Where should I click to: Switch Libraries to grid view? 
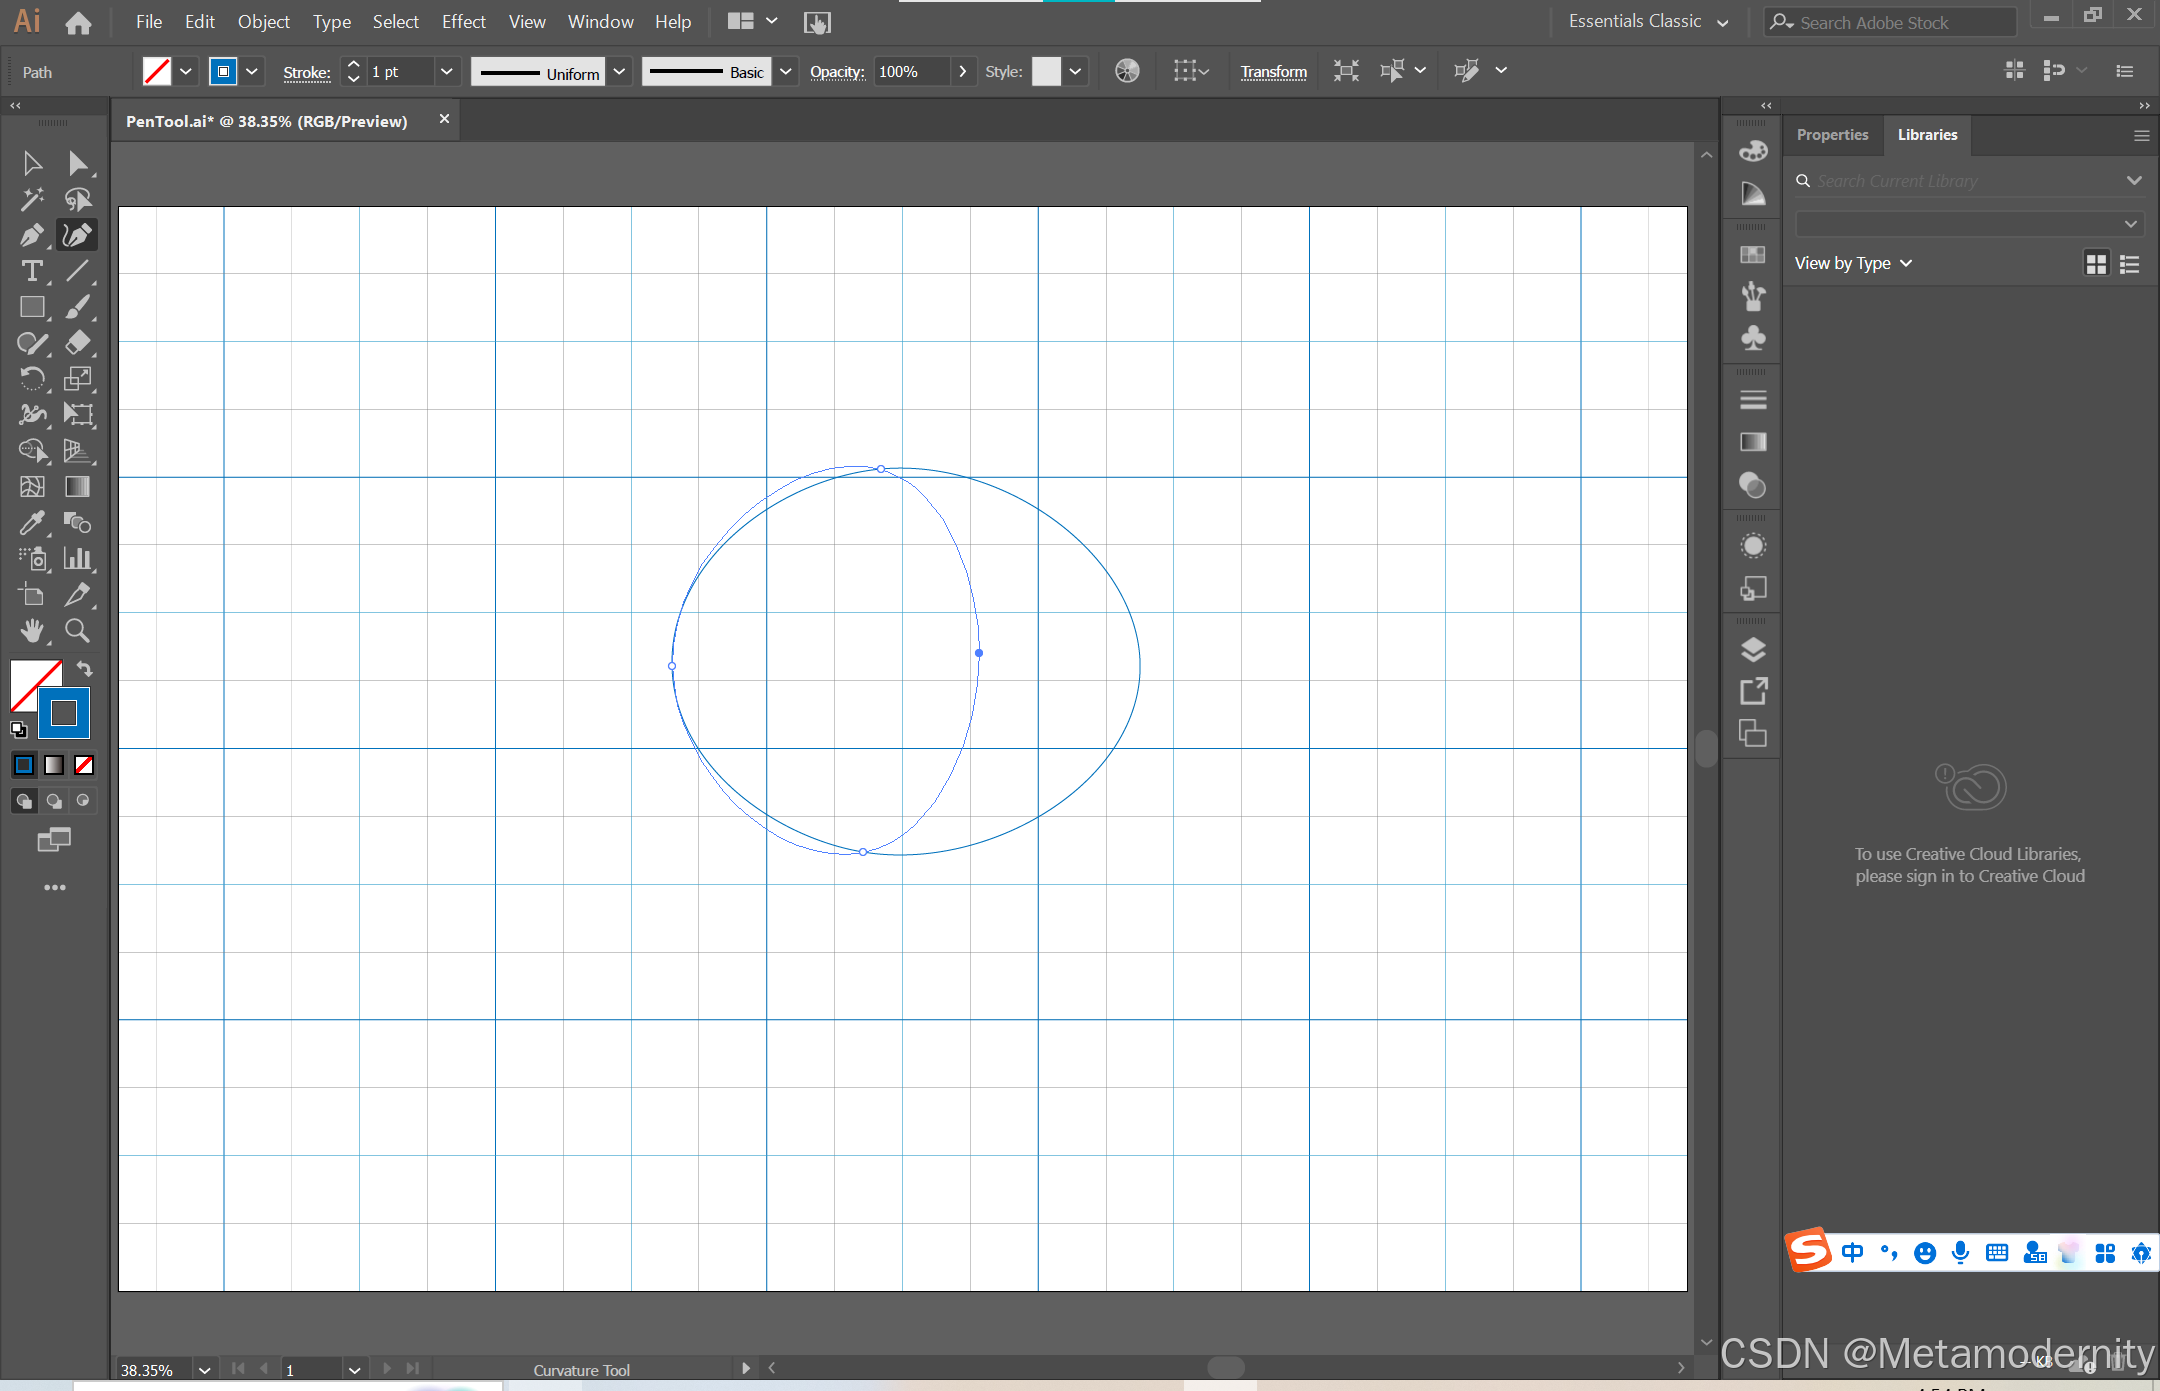2096,264
